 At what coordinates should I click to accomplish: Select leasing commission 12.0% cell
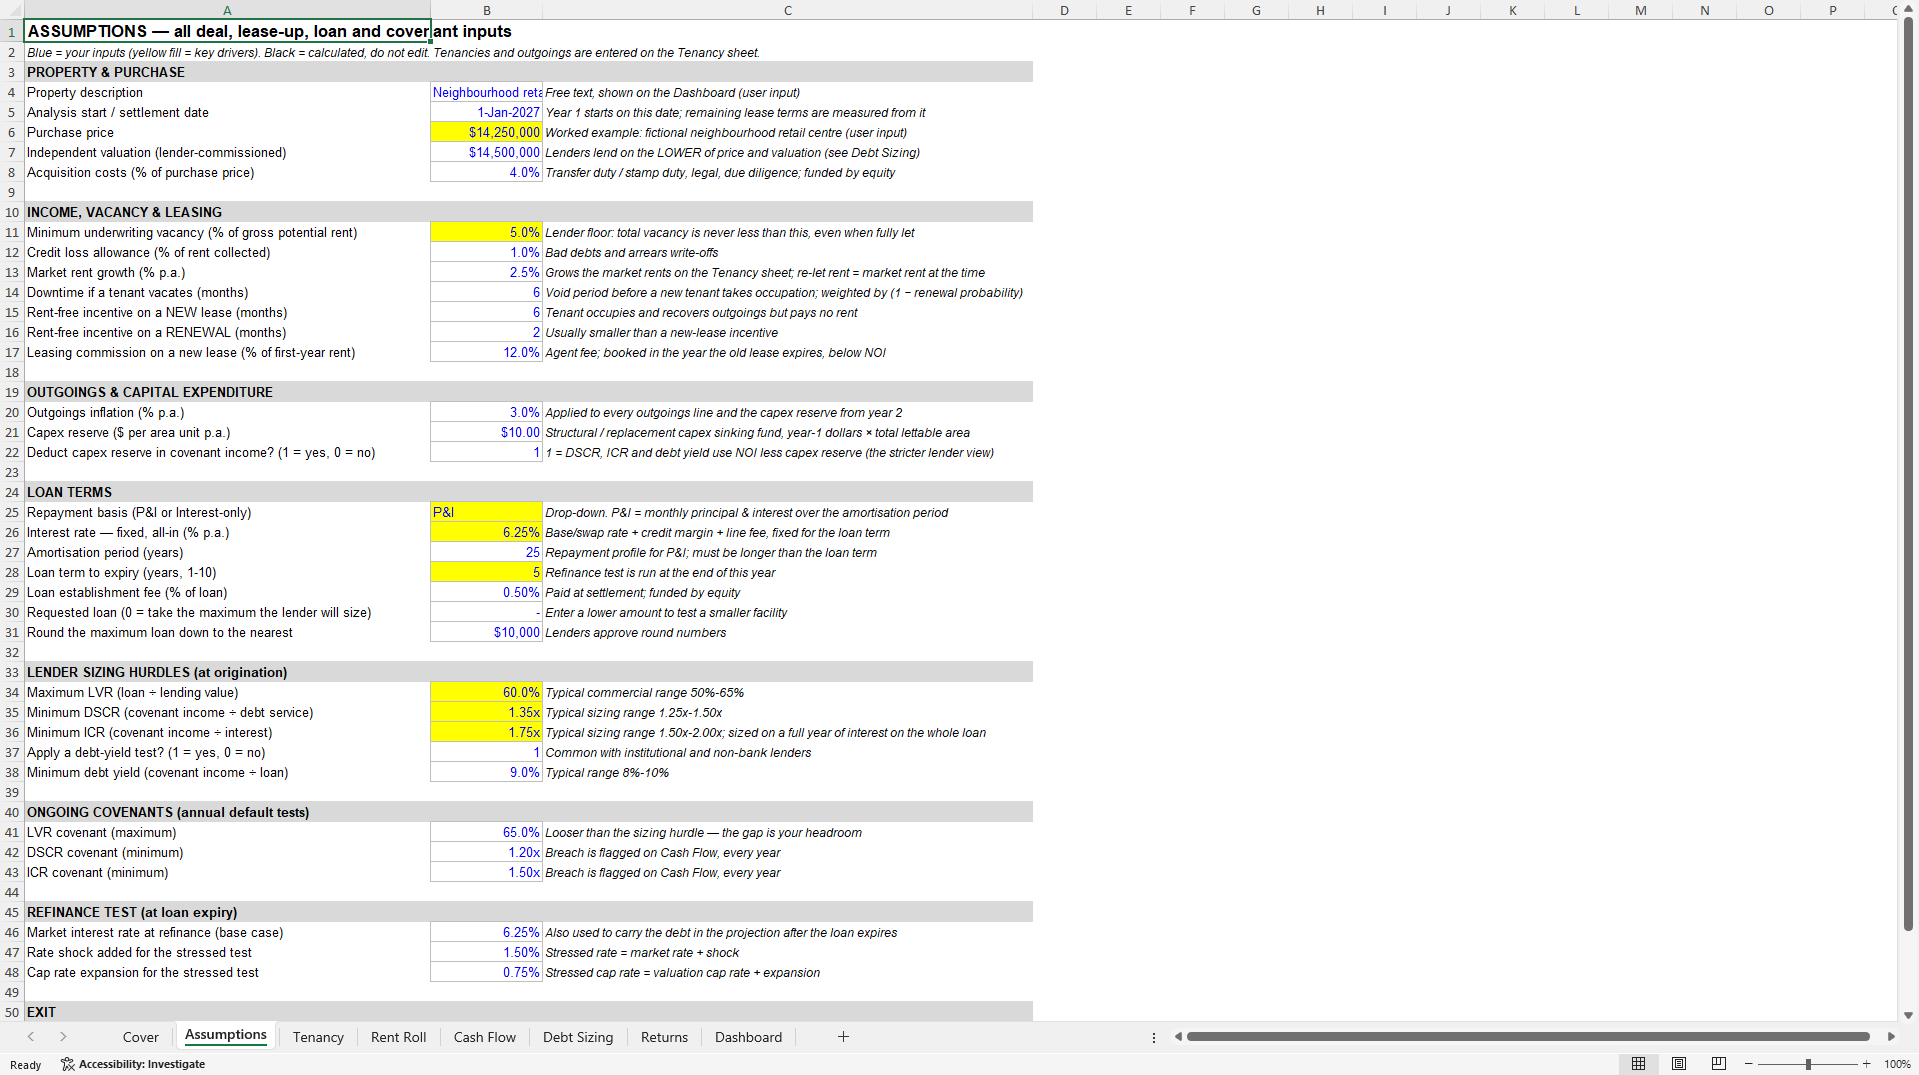[486, 352]
